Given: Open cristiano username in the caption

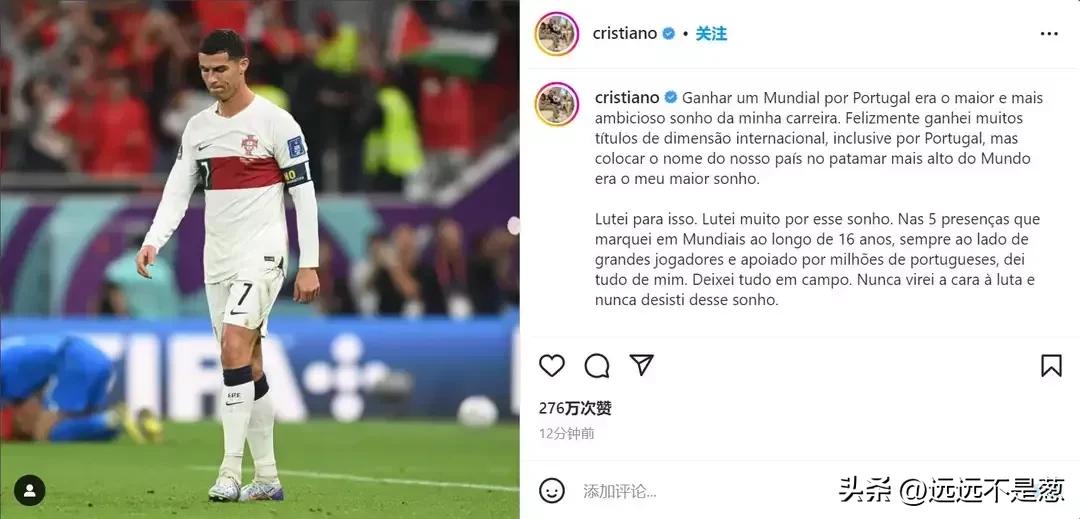Looking at the screenshot, I should pos(627,98).
